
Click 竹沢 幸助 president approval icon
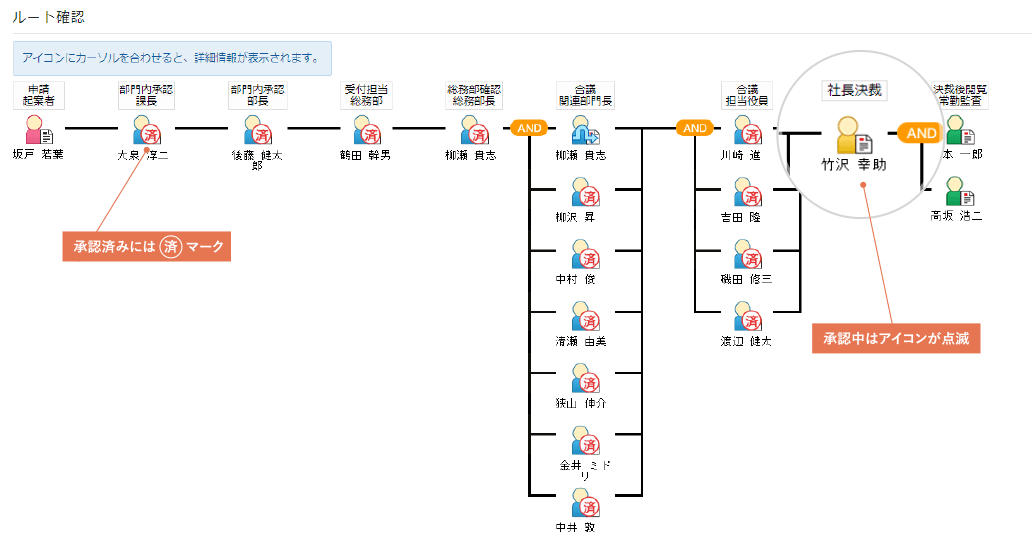(x=854, y=136)
